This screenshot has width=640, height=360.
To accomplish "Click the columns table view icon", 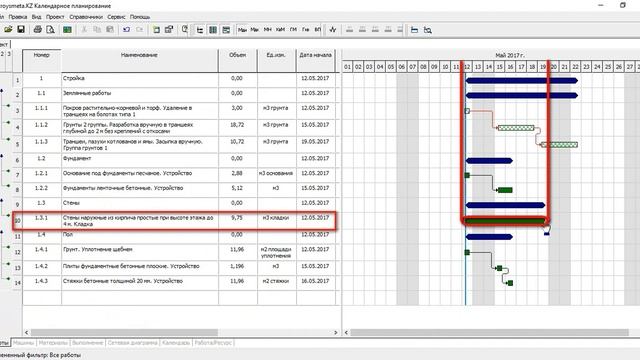I will click(213, 30).
